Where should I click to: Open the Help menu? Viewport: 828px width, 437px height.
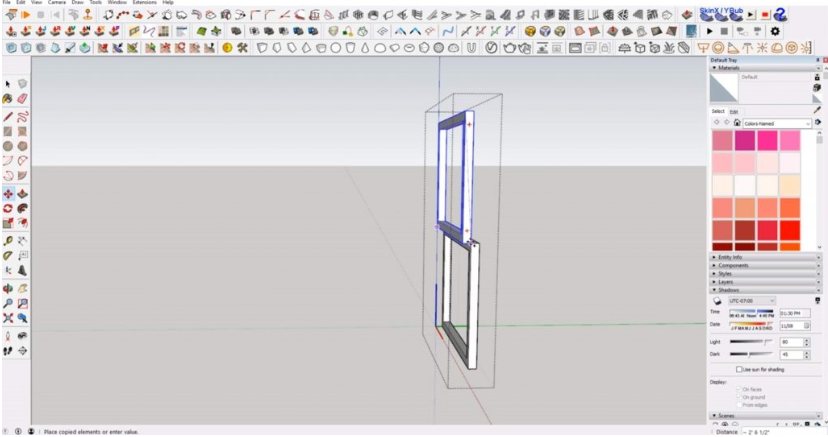[168, 3]
